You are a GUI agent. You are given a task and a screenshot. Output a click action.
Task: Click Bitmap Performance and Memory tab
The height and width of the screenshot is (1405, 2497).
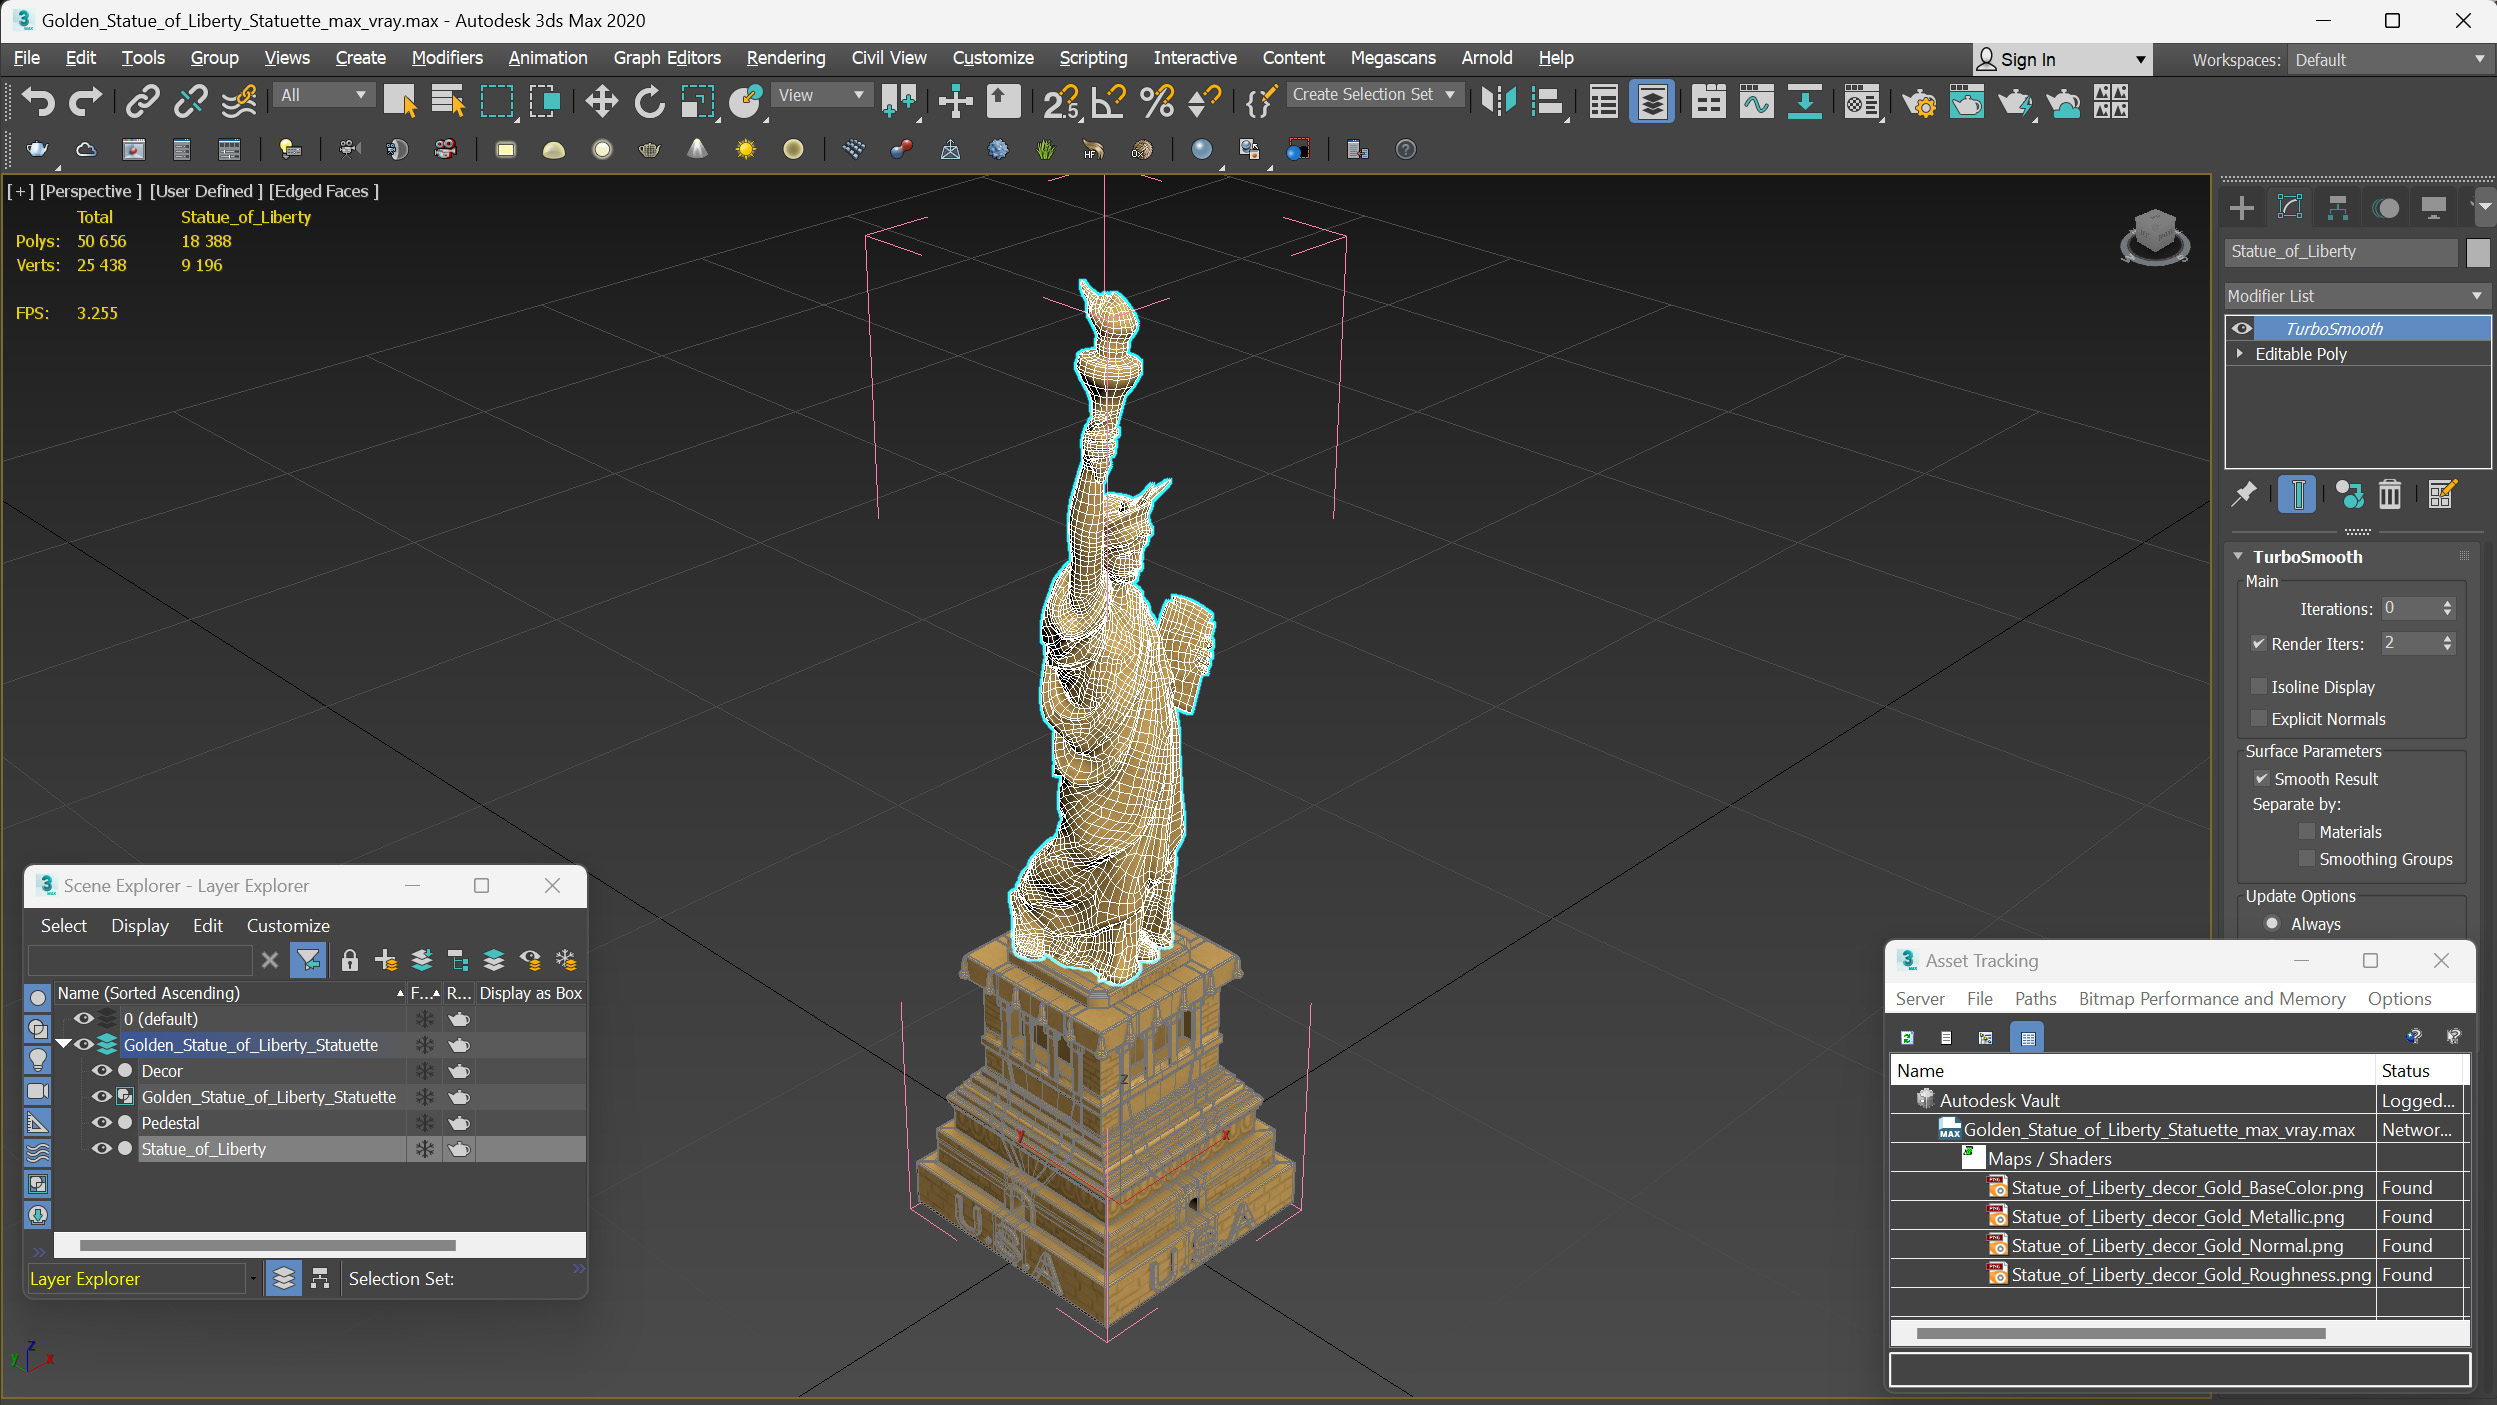2211,998
